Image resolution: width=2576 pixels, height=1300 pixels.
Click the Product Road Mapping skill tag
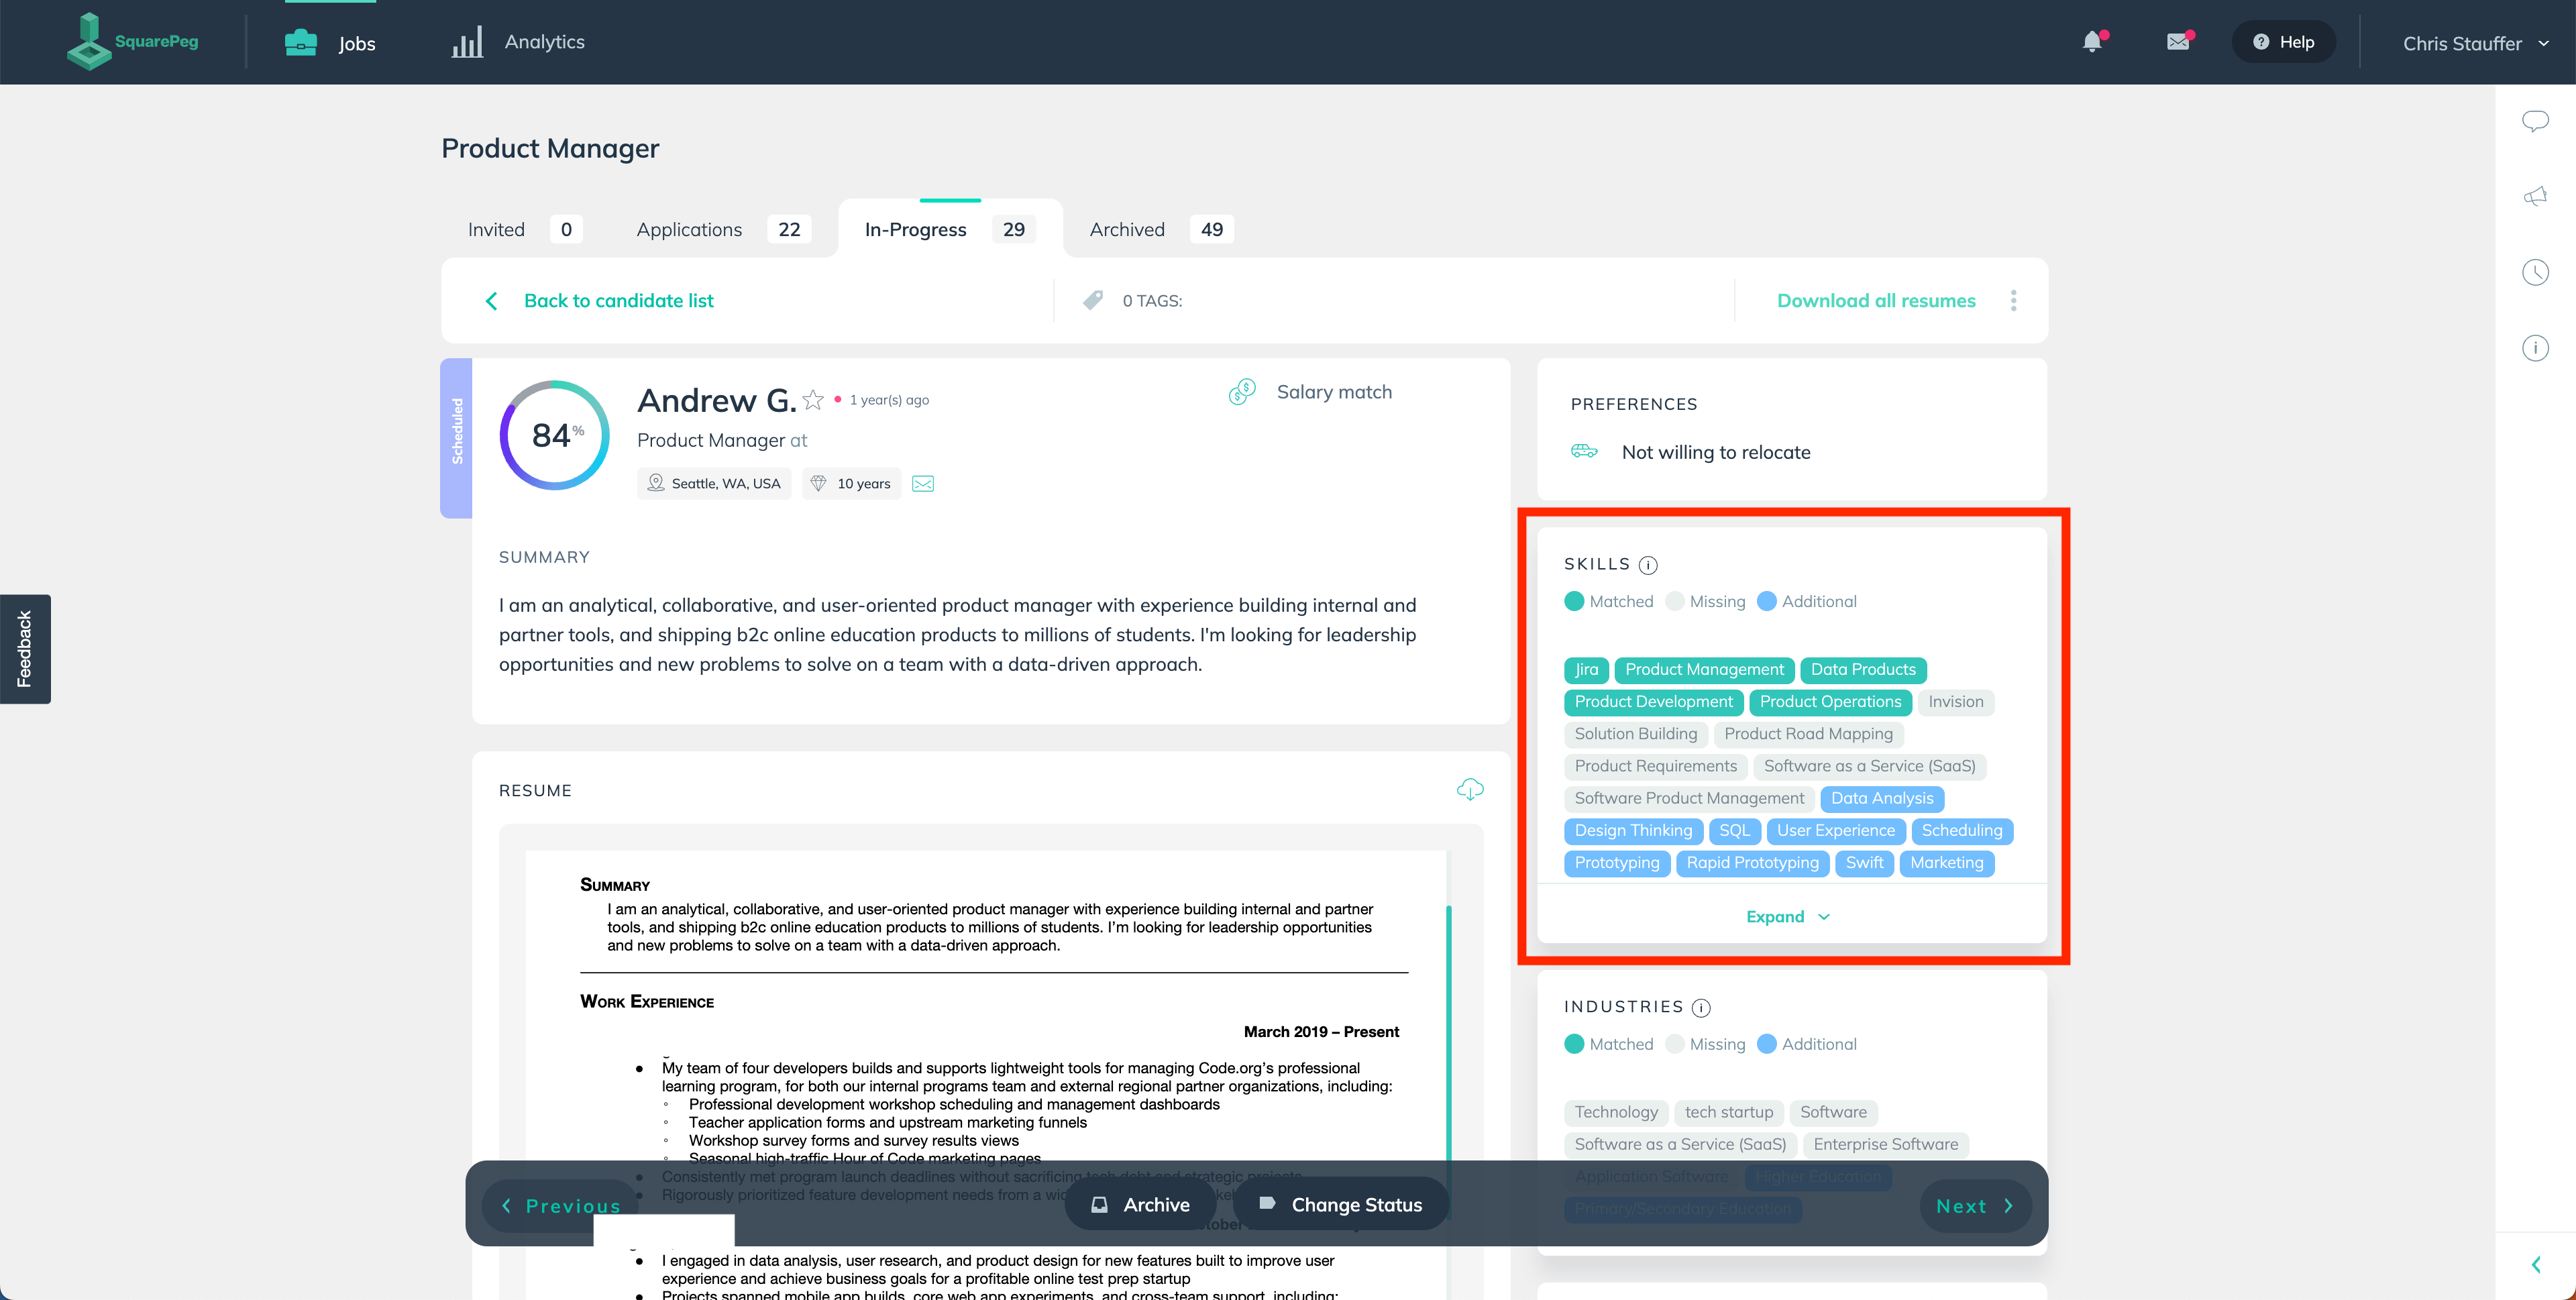(x=1808, y=734)
